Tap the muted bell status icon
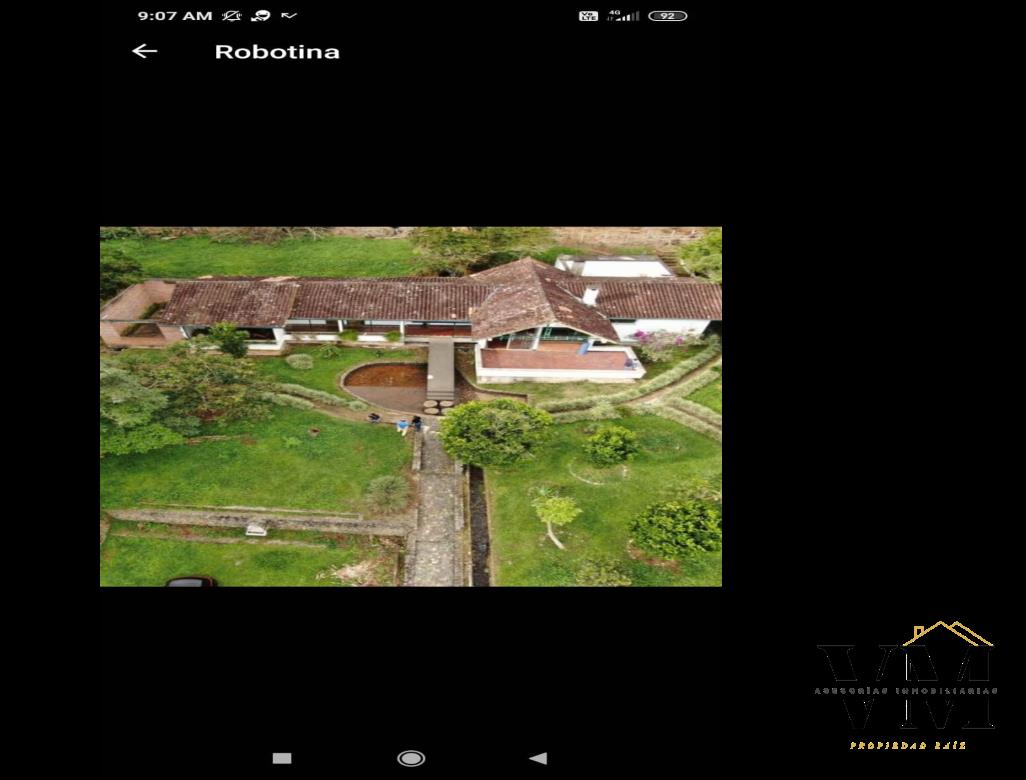 232,16
